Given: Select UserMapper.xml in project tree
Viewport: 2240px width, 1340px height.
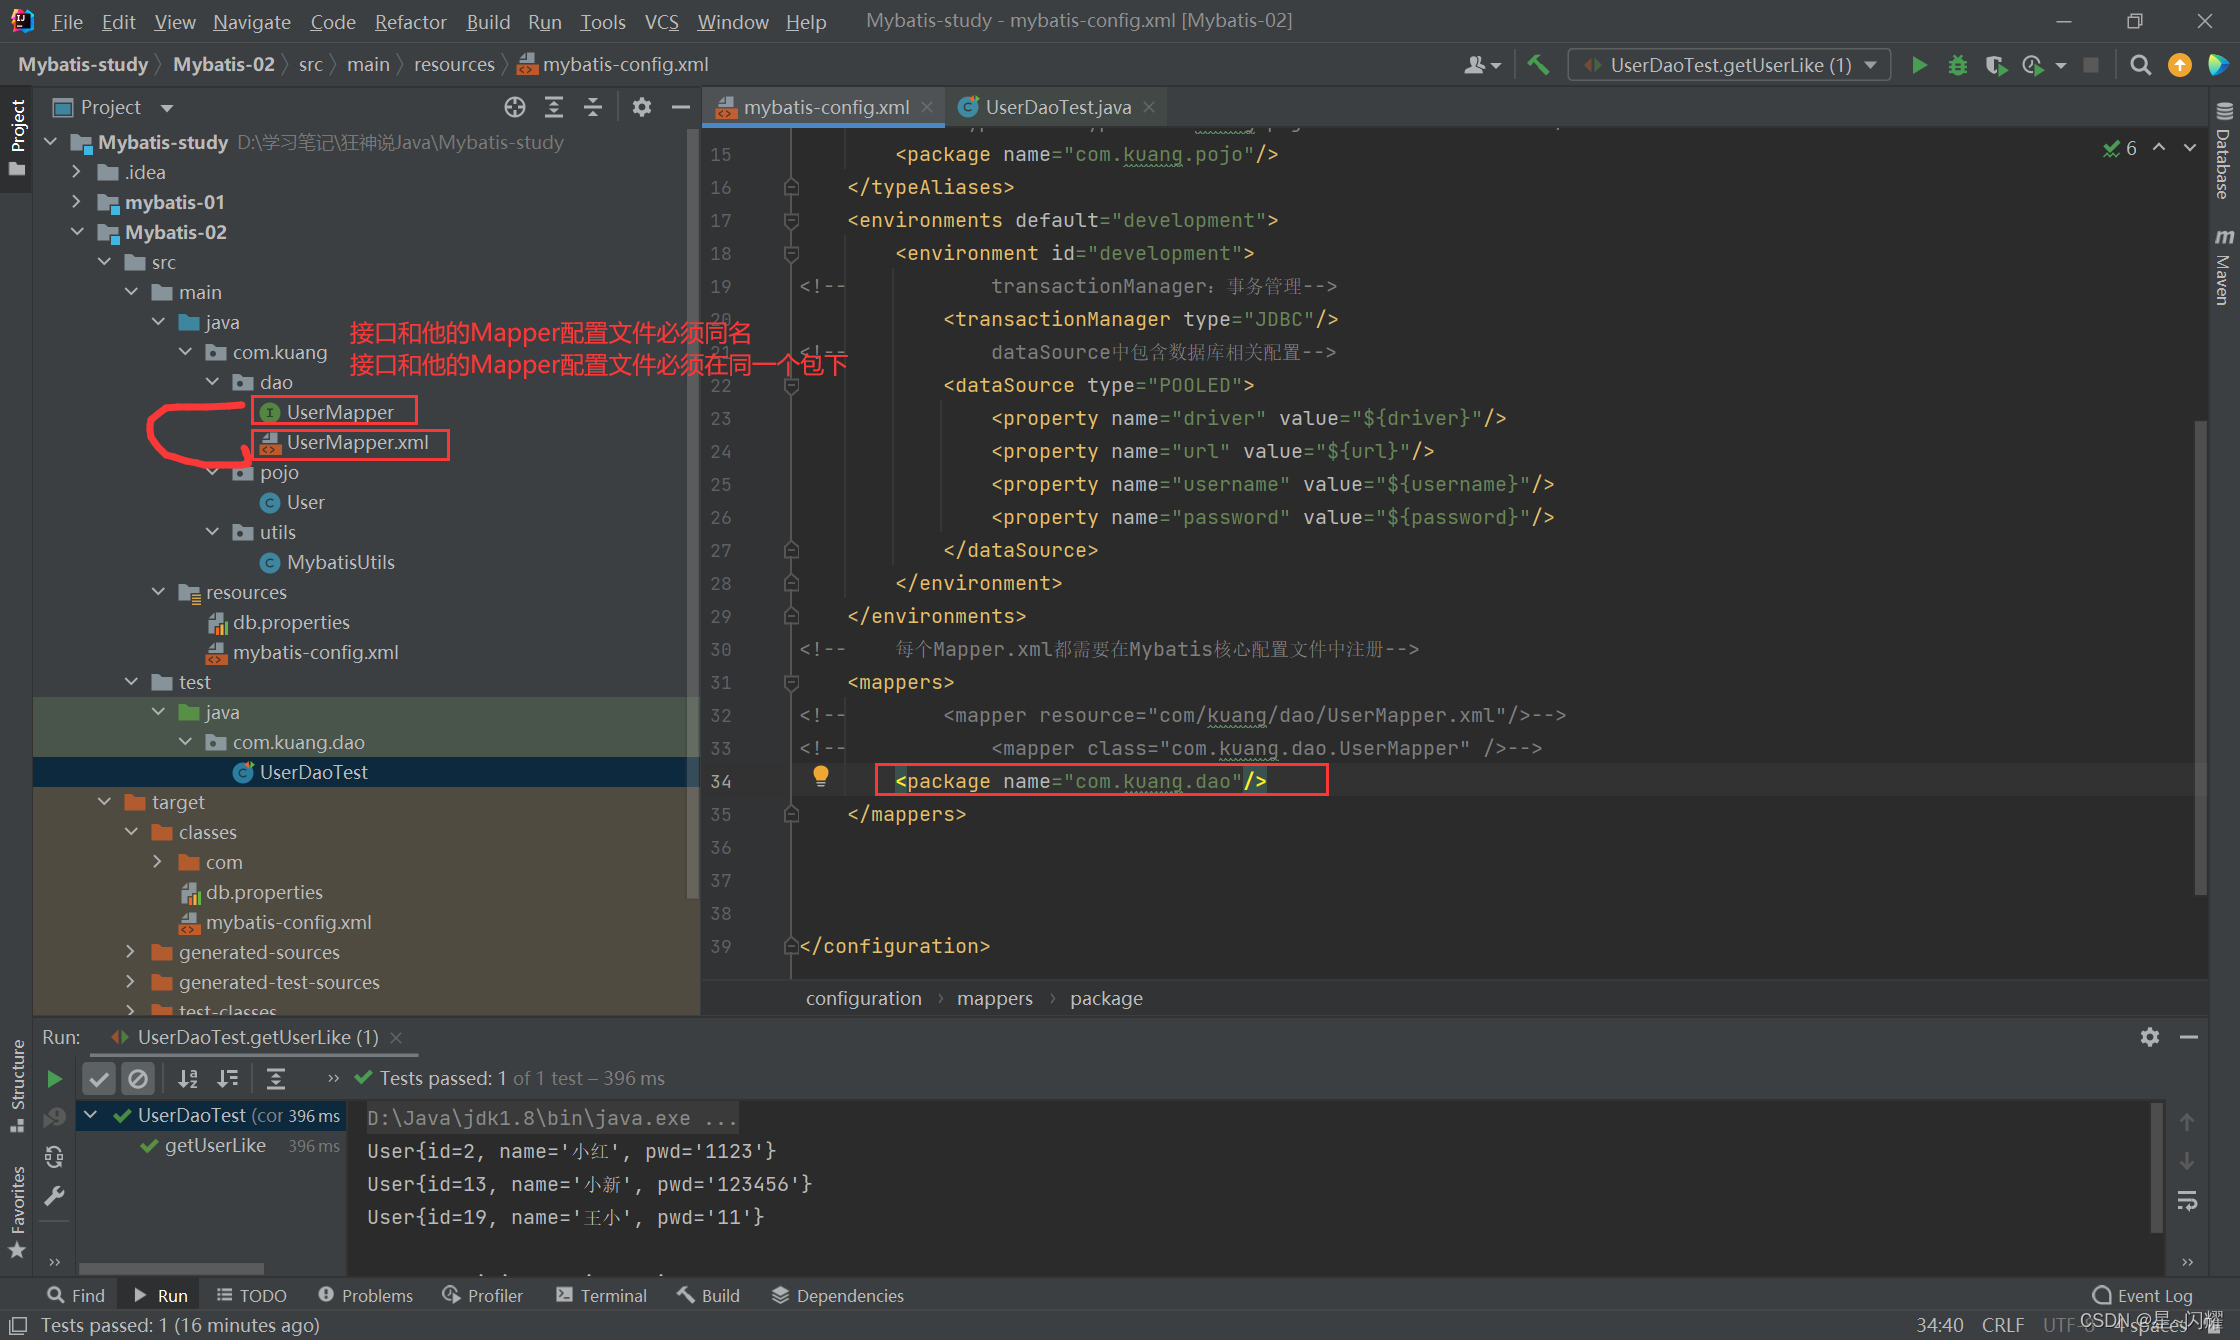Looking at the screenshot, I should pyautogui.click(x=357, y=442).
